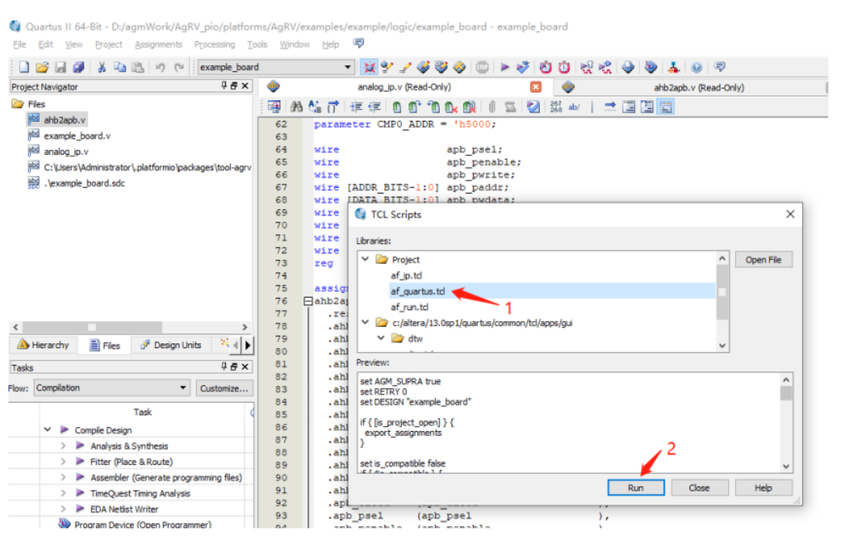Click Program Device (Open Programmer) task
Viewport: 859px width, 541px height.
[x=142, y=525]
